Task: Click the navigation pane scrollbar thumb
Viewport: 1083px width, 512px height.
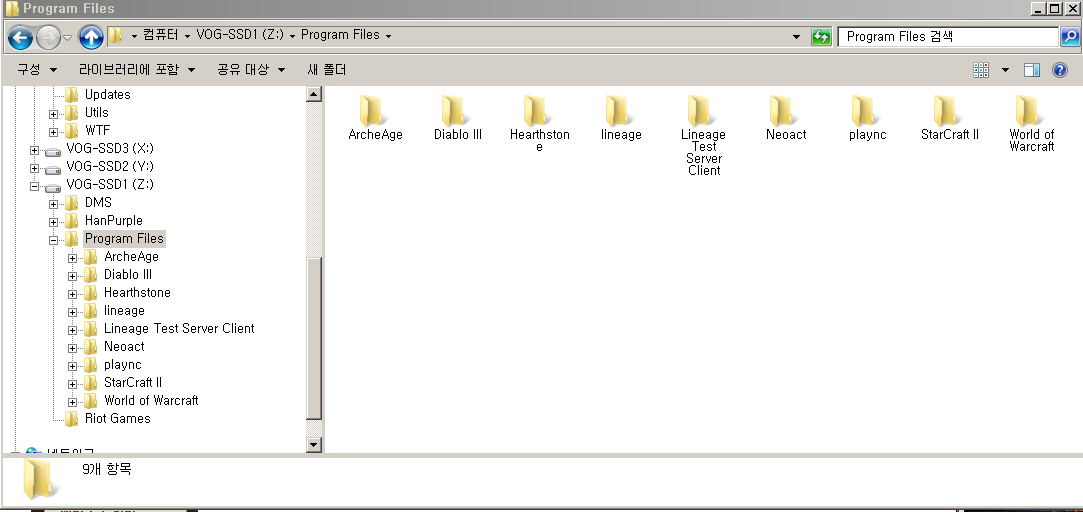Action: tap(314, 339)
